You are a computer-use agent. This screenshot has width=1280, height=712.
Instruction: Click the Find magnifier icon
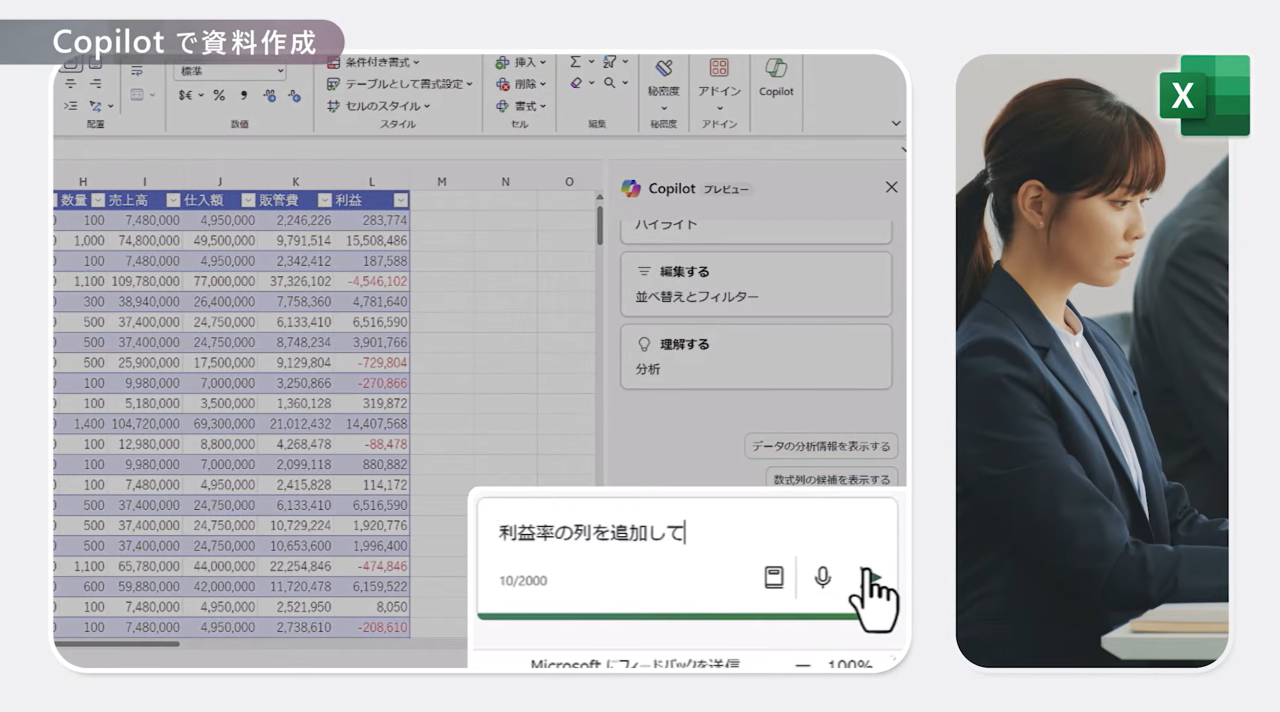tap(609, 84)
